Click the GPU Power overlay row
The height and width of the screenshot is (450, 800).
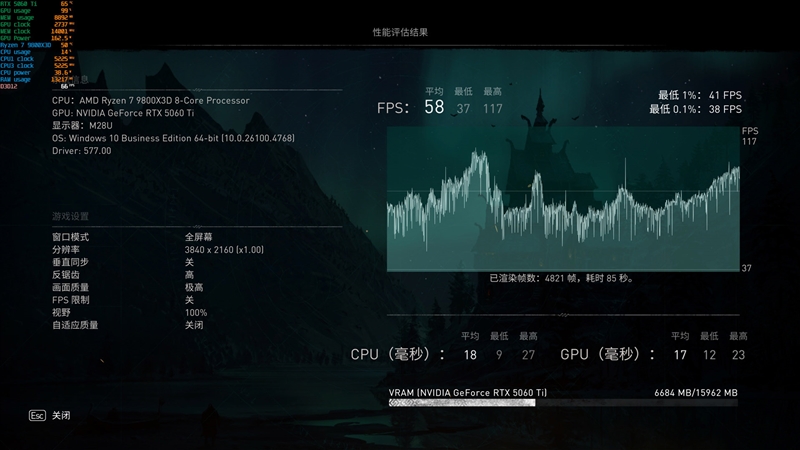click(x=36, y=38)
